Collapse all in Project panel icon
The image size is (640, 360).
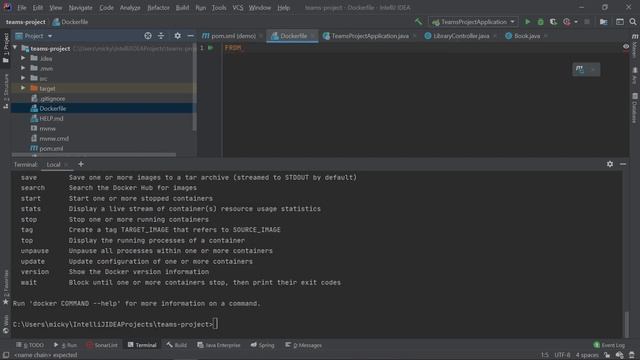coord(161,36)
